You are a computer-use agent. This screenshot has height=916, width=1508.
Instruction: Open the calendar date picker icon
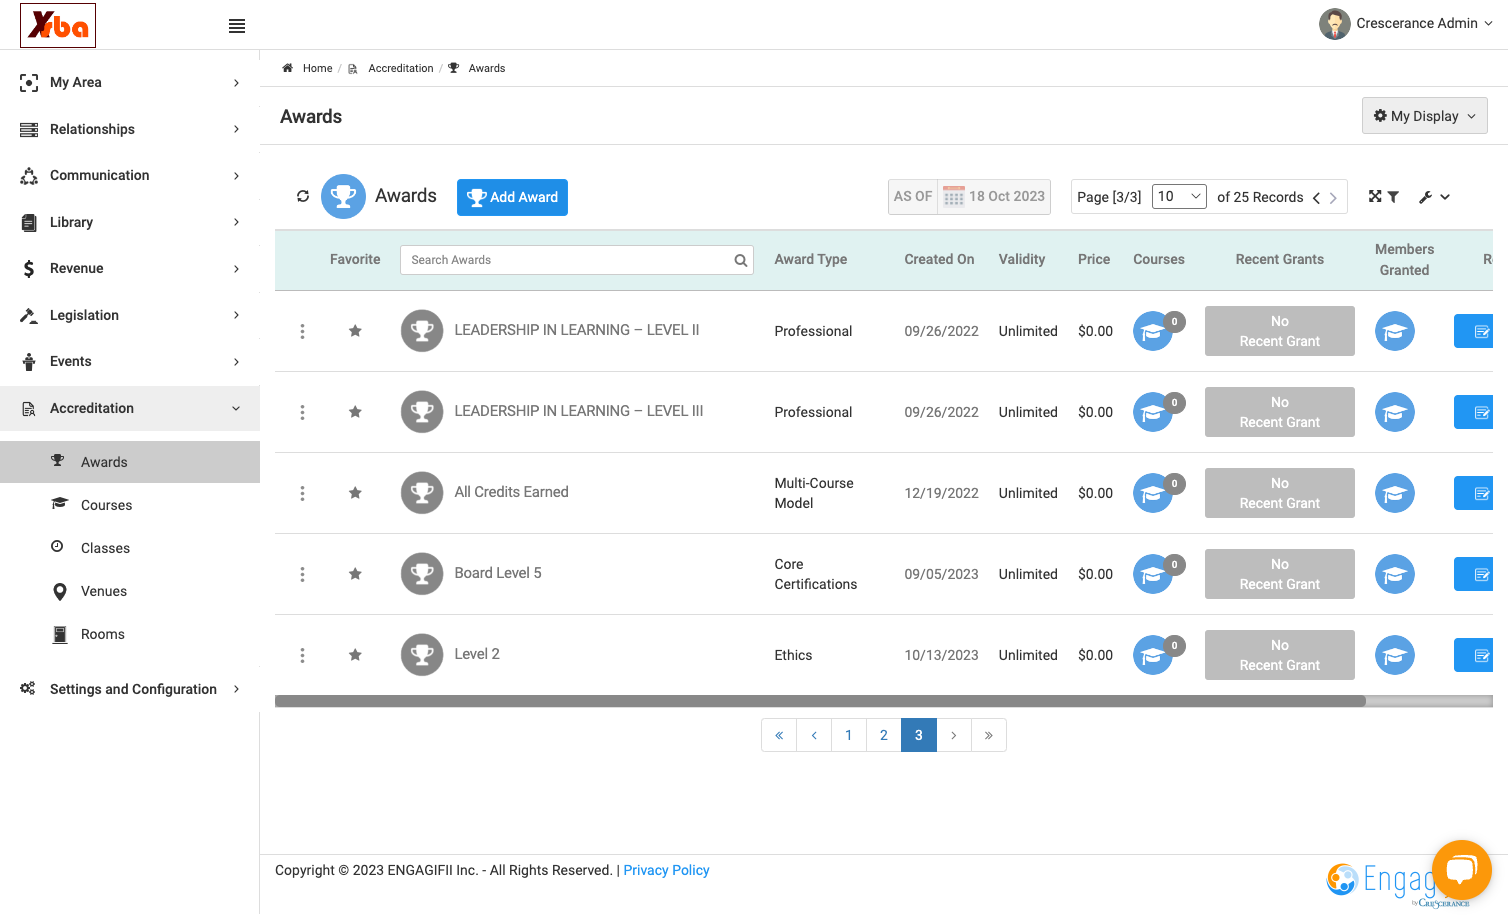coord(954,197)
